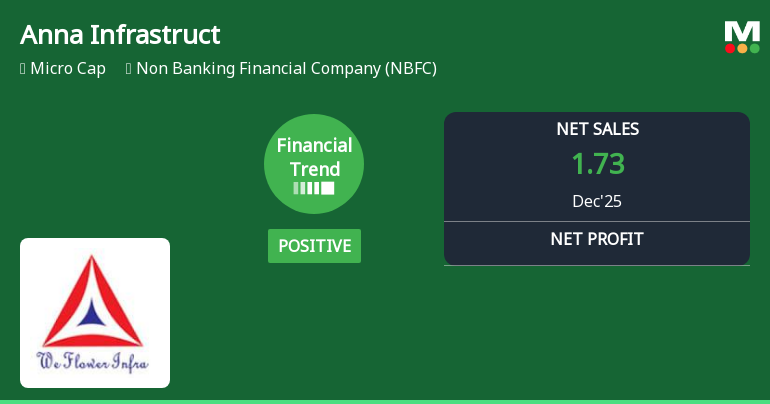Click the MarketsMojo M logo
770x404 pixels.
tap(742, 31)
